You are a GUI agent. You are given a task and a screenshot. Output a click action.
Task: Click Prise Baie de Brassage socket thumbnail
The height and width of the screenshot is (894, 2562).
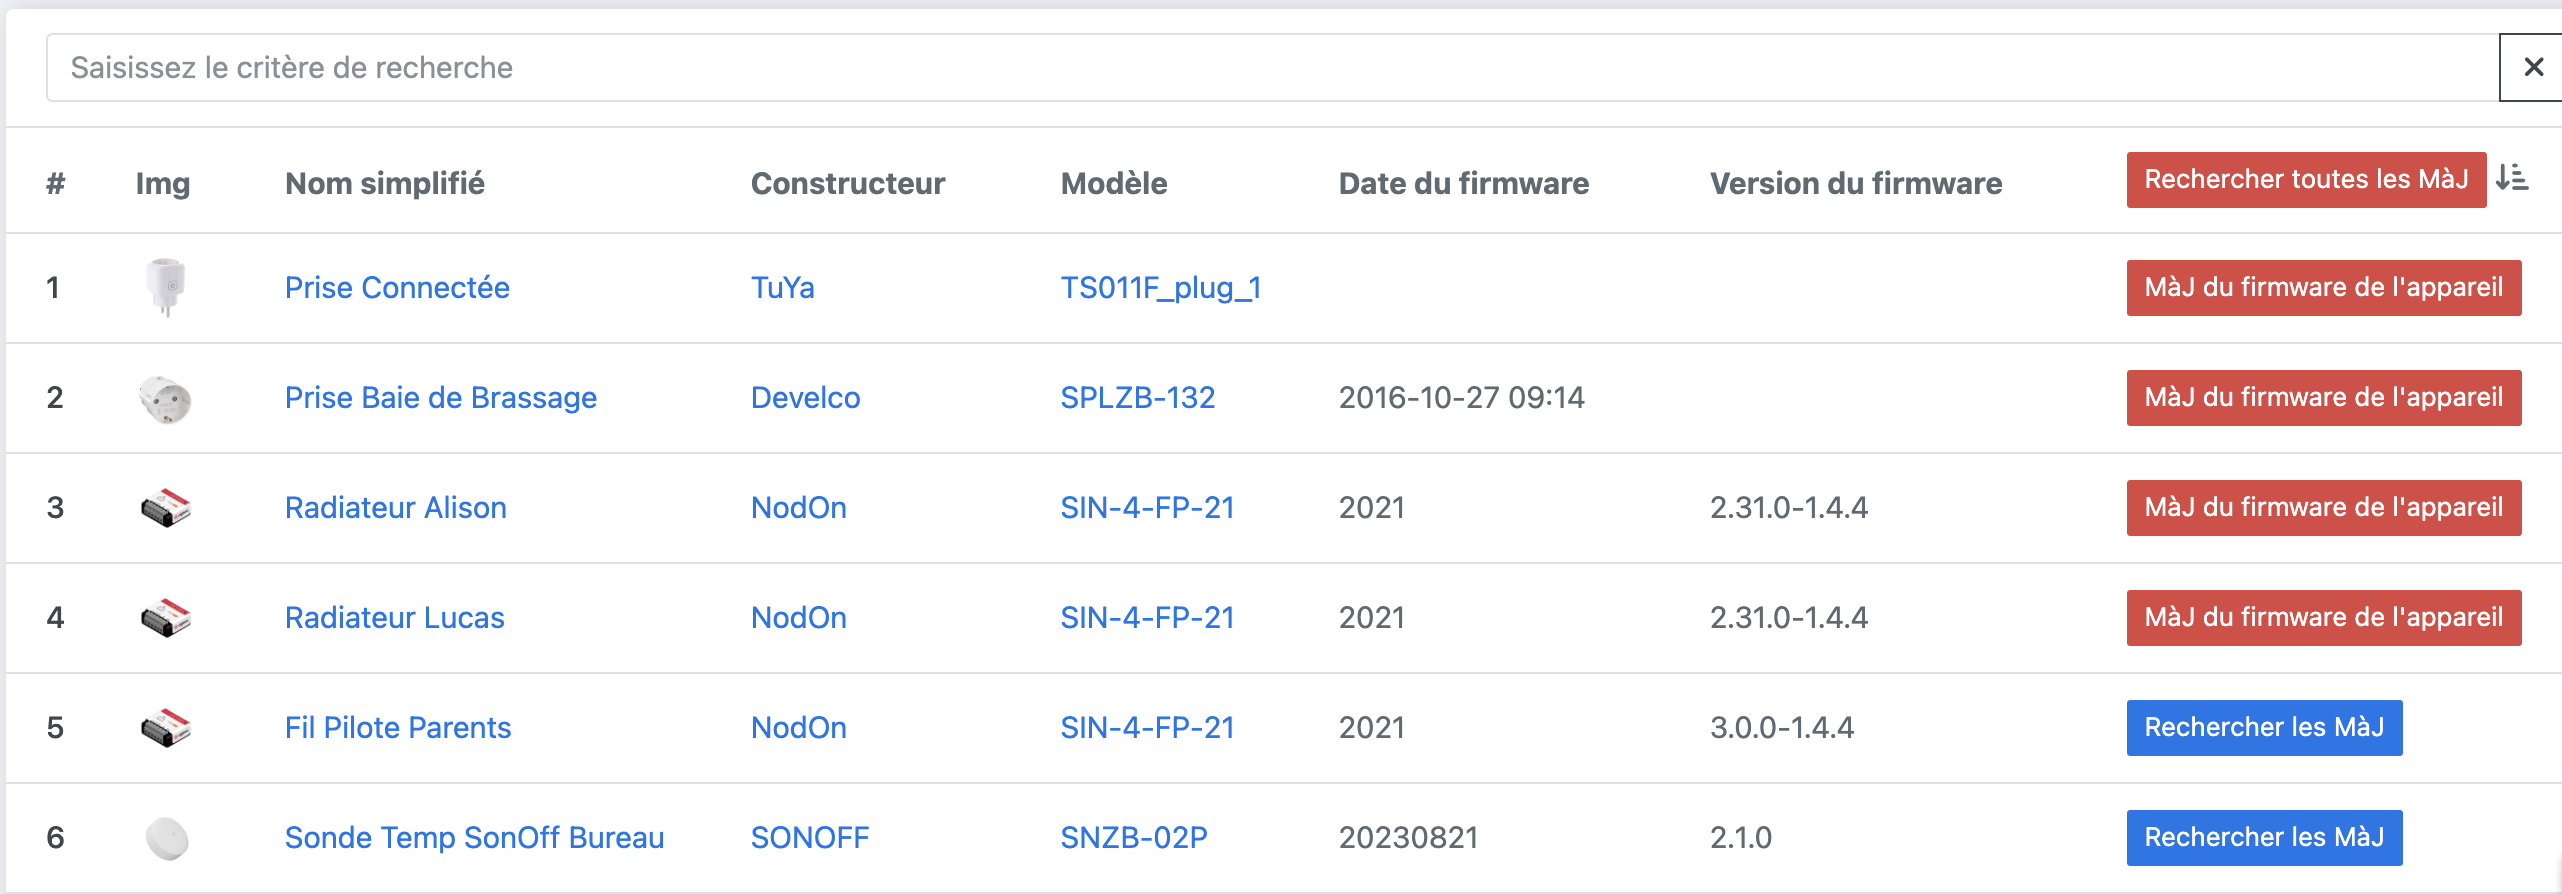pyautogui.click(x=165, y=400)
